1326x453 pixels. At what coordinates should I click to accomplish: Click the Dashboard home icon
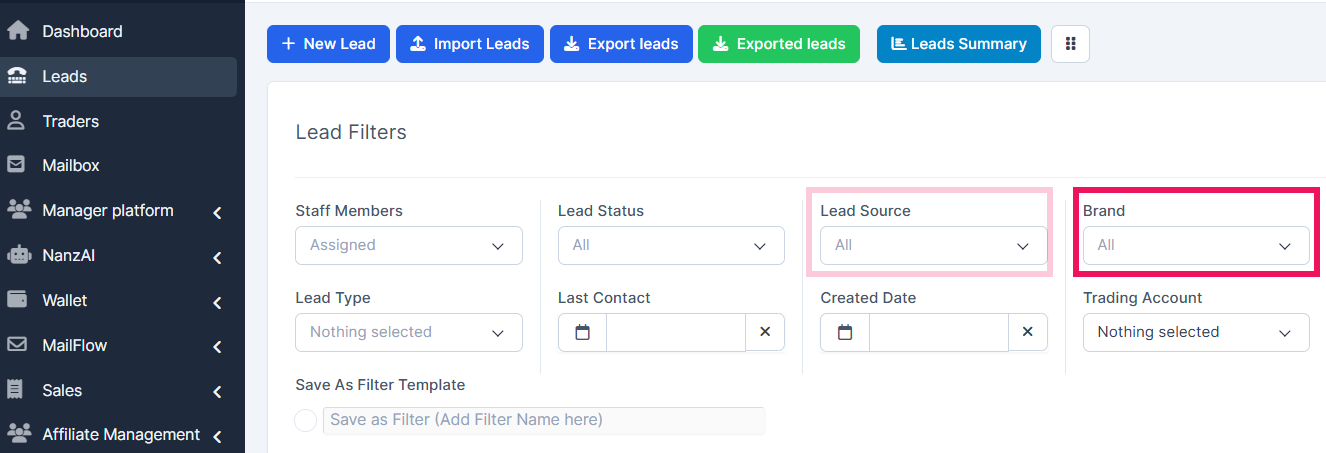click(x=18, y=31)
